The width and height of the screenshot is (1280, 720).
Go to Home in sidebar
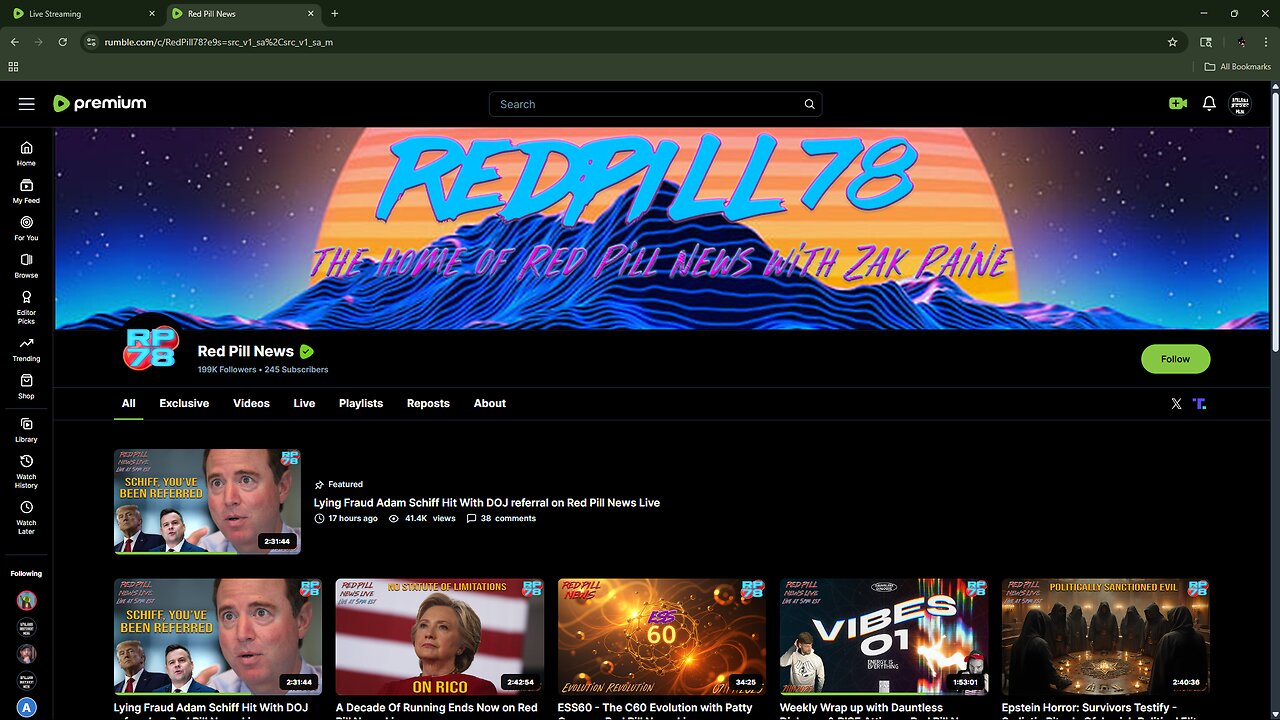click(26, 153)
